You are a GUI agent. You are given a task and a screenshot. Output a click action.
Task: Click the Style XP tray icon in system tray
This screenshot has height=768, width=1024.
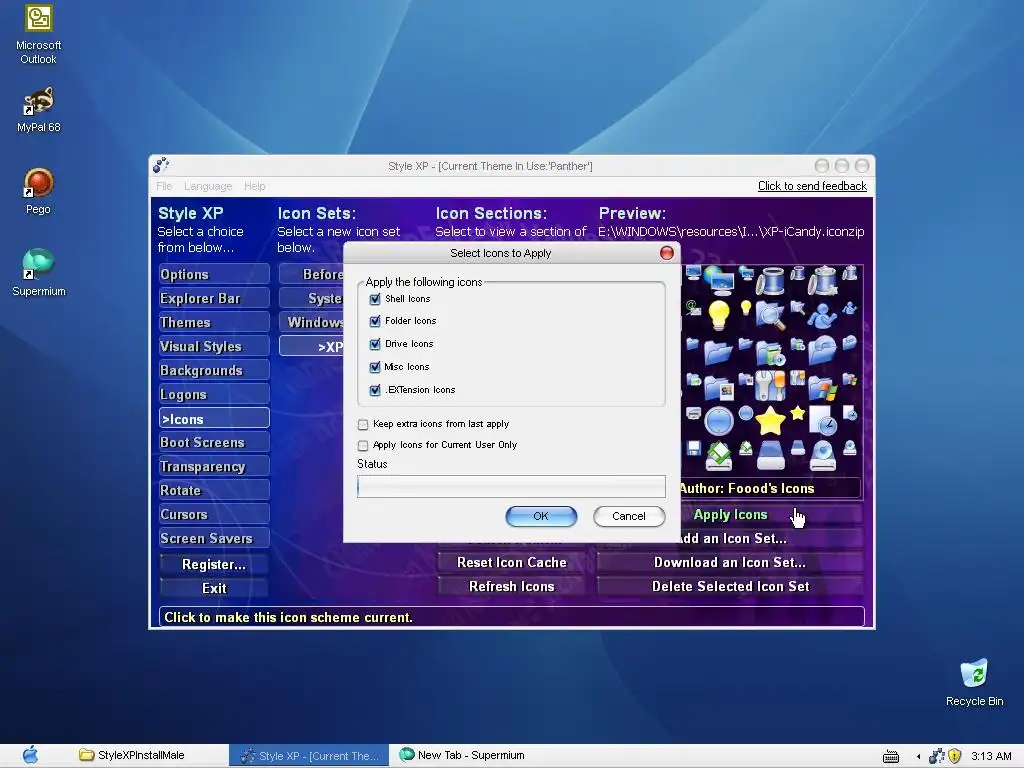click(x=936, y=756)
